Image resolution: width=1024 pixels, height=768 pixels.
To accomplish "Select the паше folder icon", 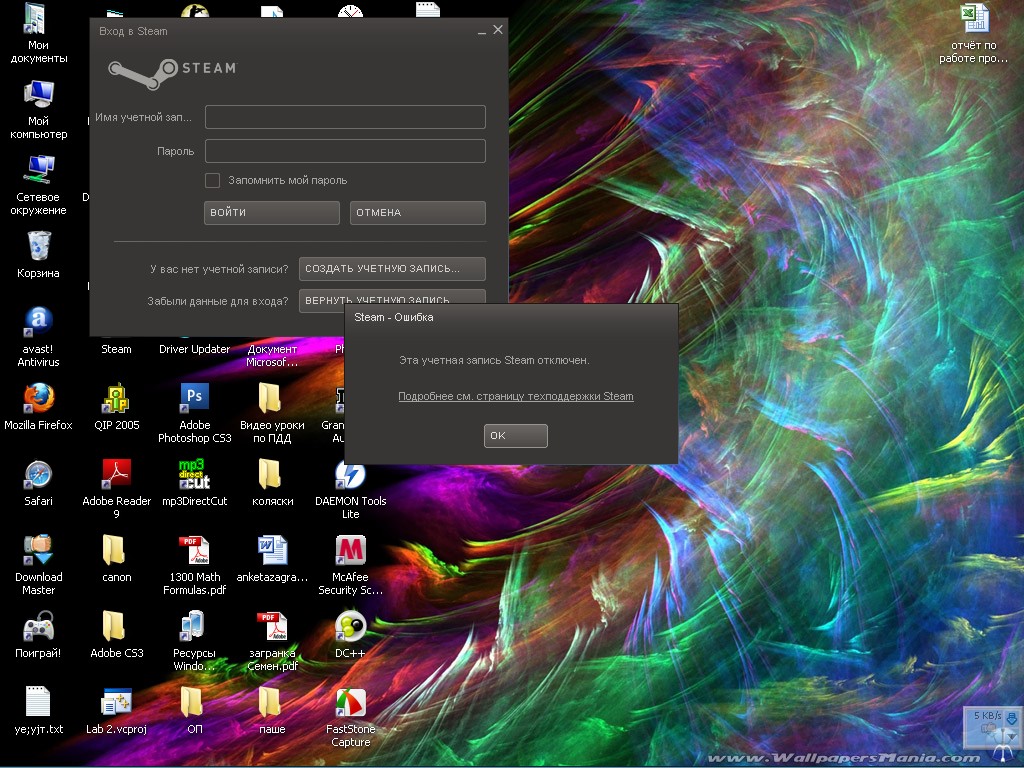I will click(x=272, y=711).
